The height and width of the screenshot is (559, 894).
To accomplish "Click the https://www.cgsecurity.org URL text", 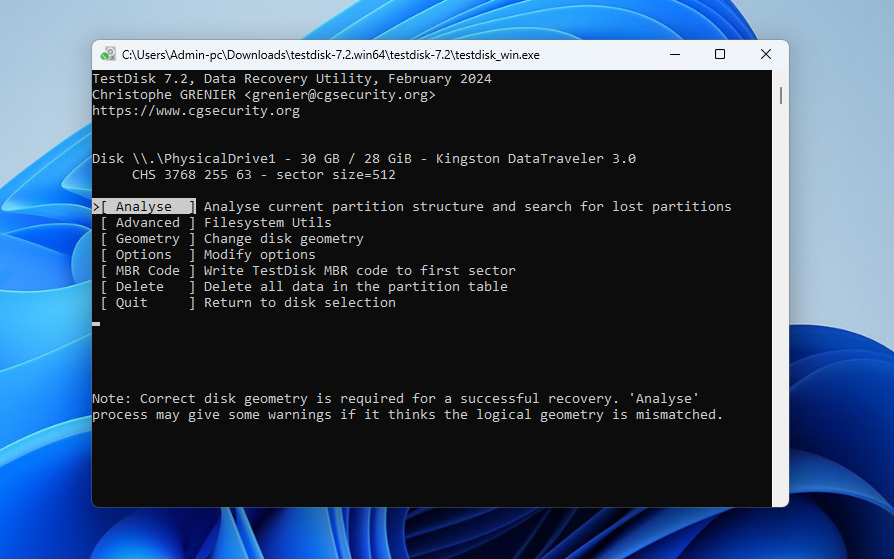I will point(196,111).
